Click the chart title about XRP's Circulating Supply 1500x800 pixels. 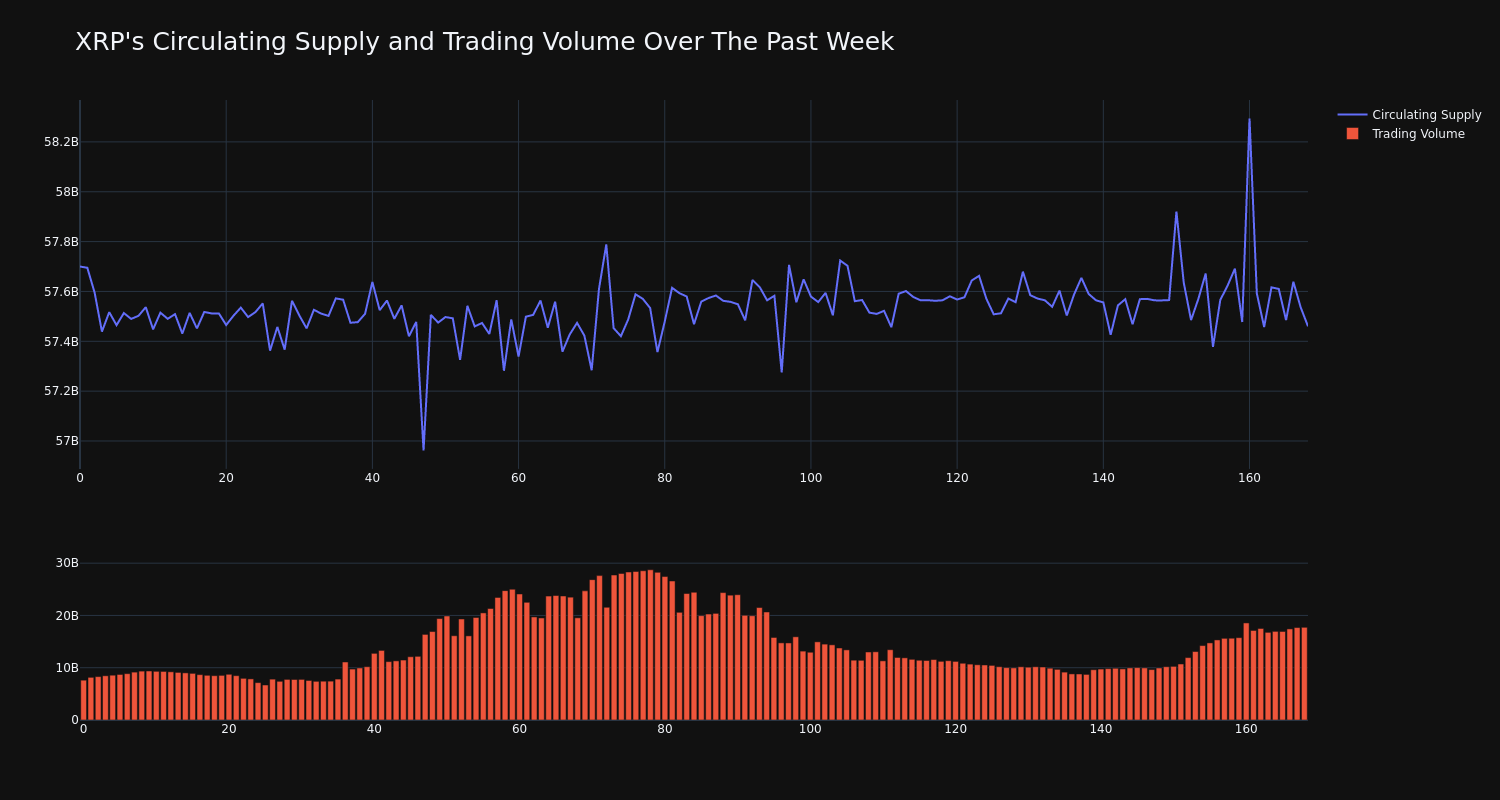484,42
